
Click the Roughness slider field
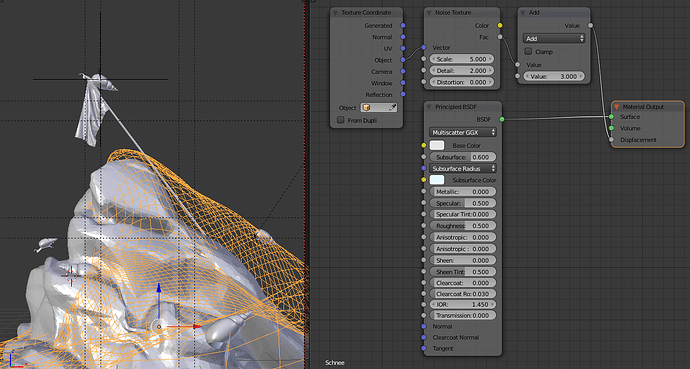point(462,226)
